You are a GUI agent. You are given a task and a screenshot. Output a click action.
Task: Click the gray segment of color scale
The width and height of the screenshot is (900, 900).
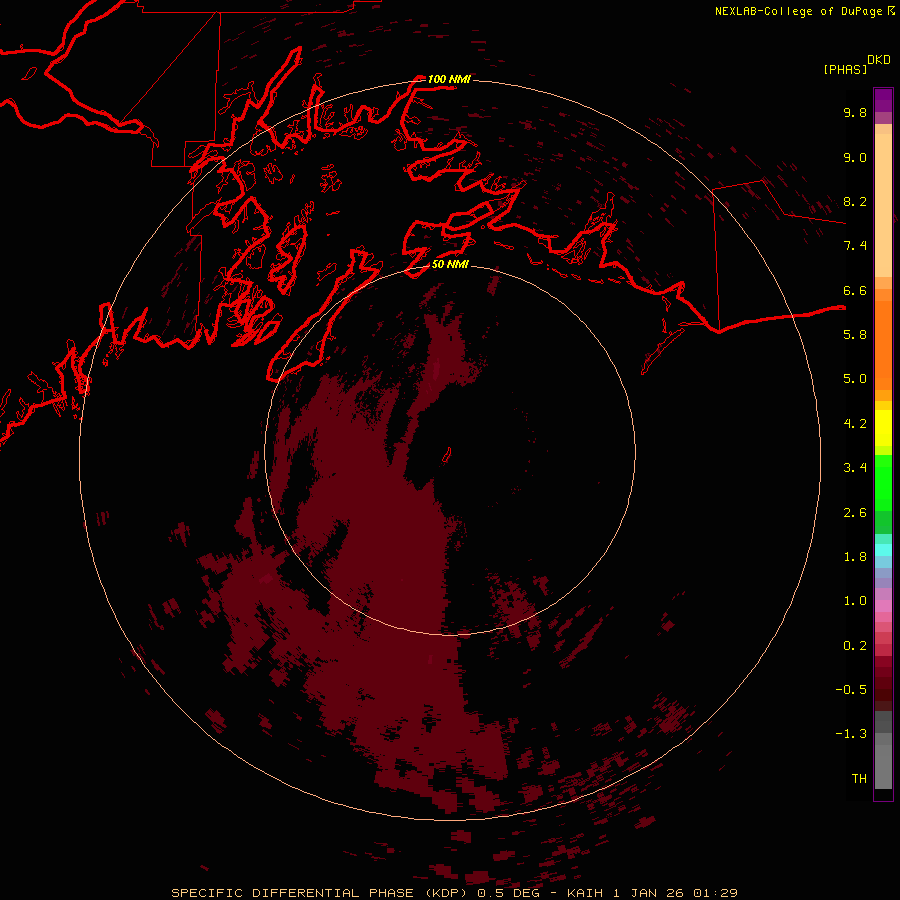[883, 750]
